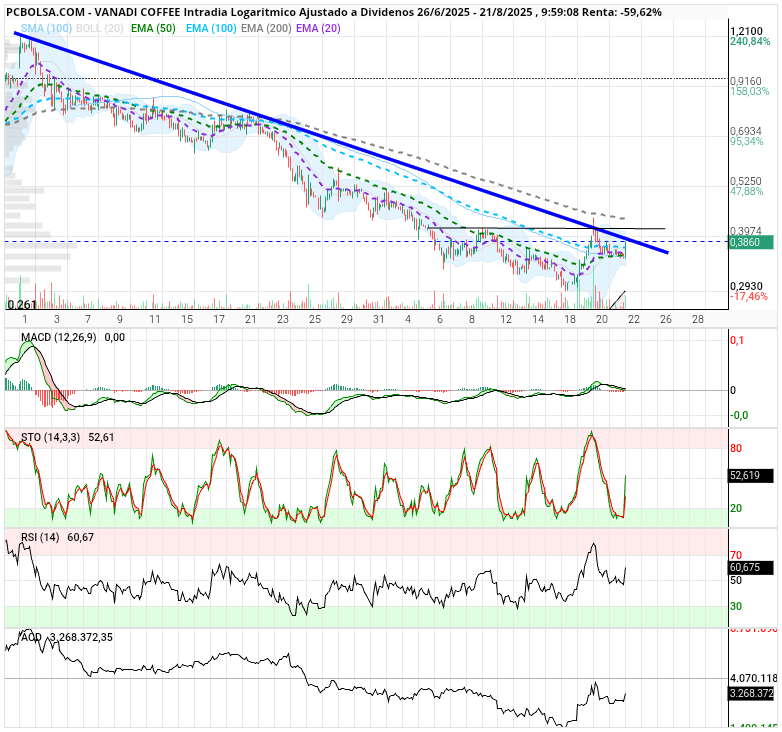Click the MACD (12,26,9) panel label
The width and height of the screenshot is (782, 732).
pyautogui.click(x=58, y=338)
